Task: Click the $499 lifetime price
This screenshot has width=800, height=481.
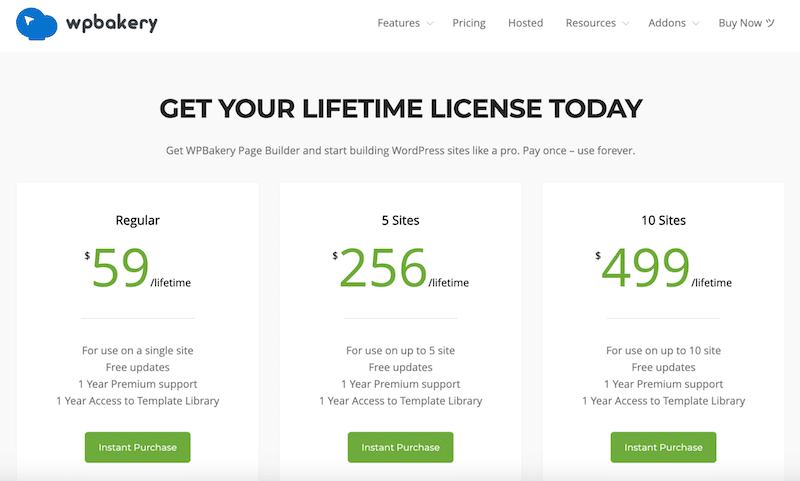Action: (647, 269)
